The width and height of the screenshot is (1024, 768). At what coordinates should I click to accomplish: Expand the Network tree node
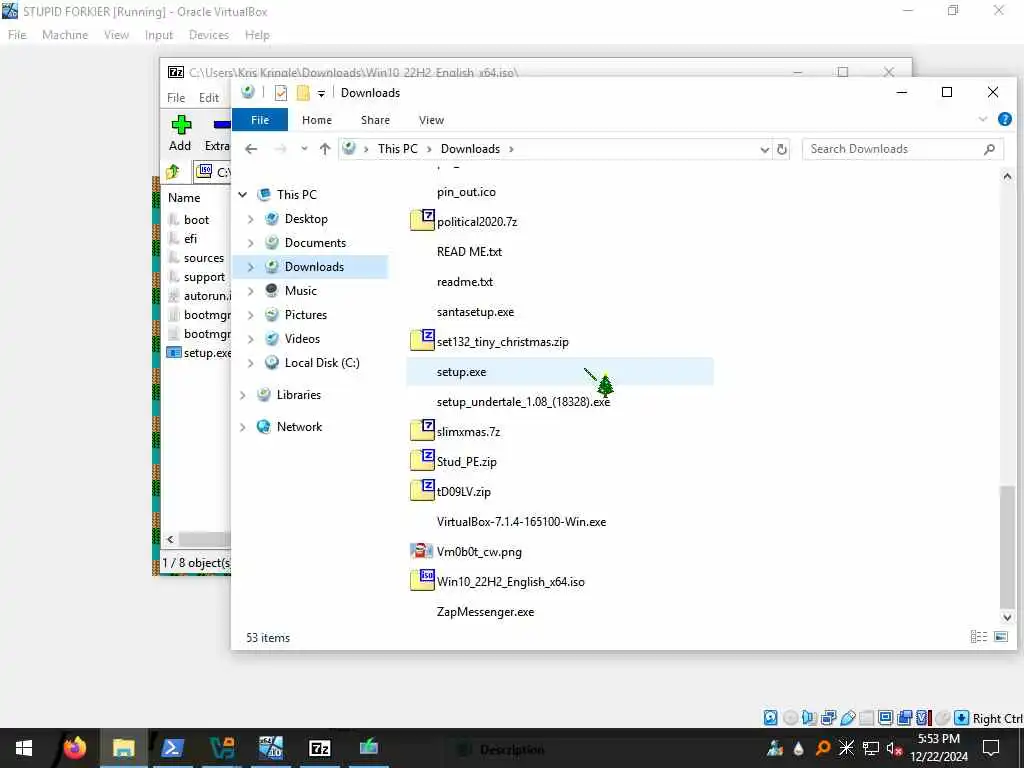click(242, 427)
